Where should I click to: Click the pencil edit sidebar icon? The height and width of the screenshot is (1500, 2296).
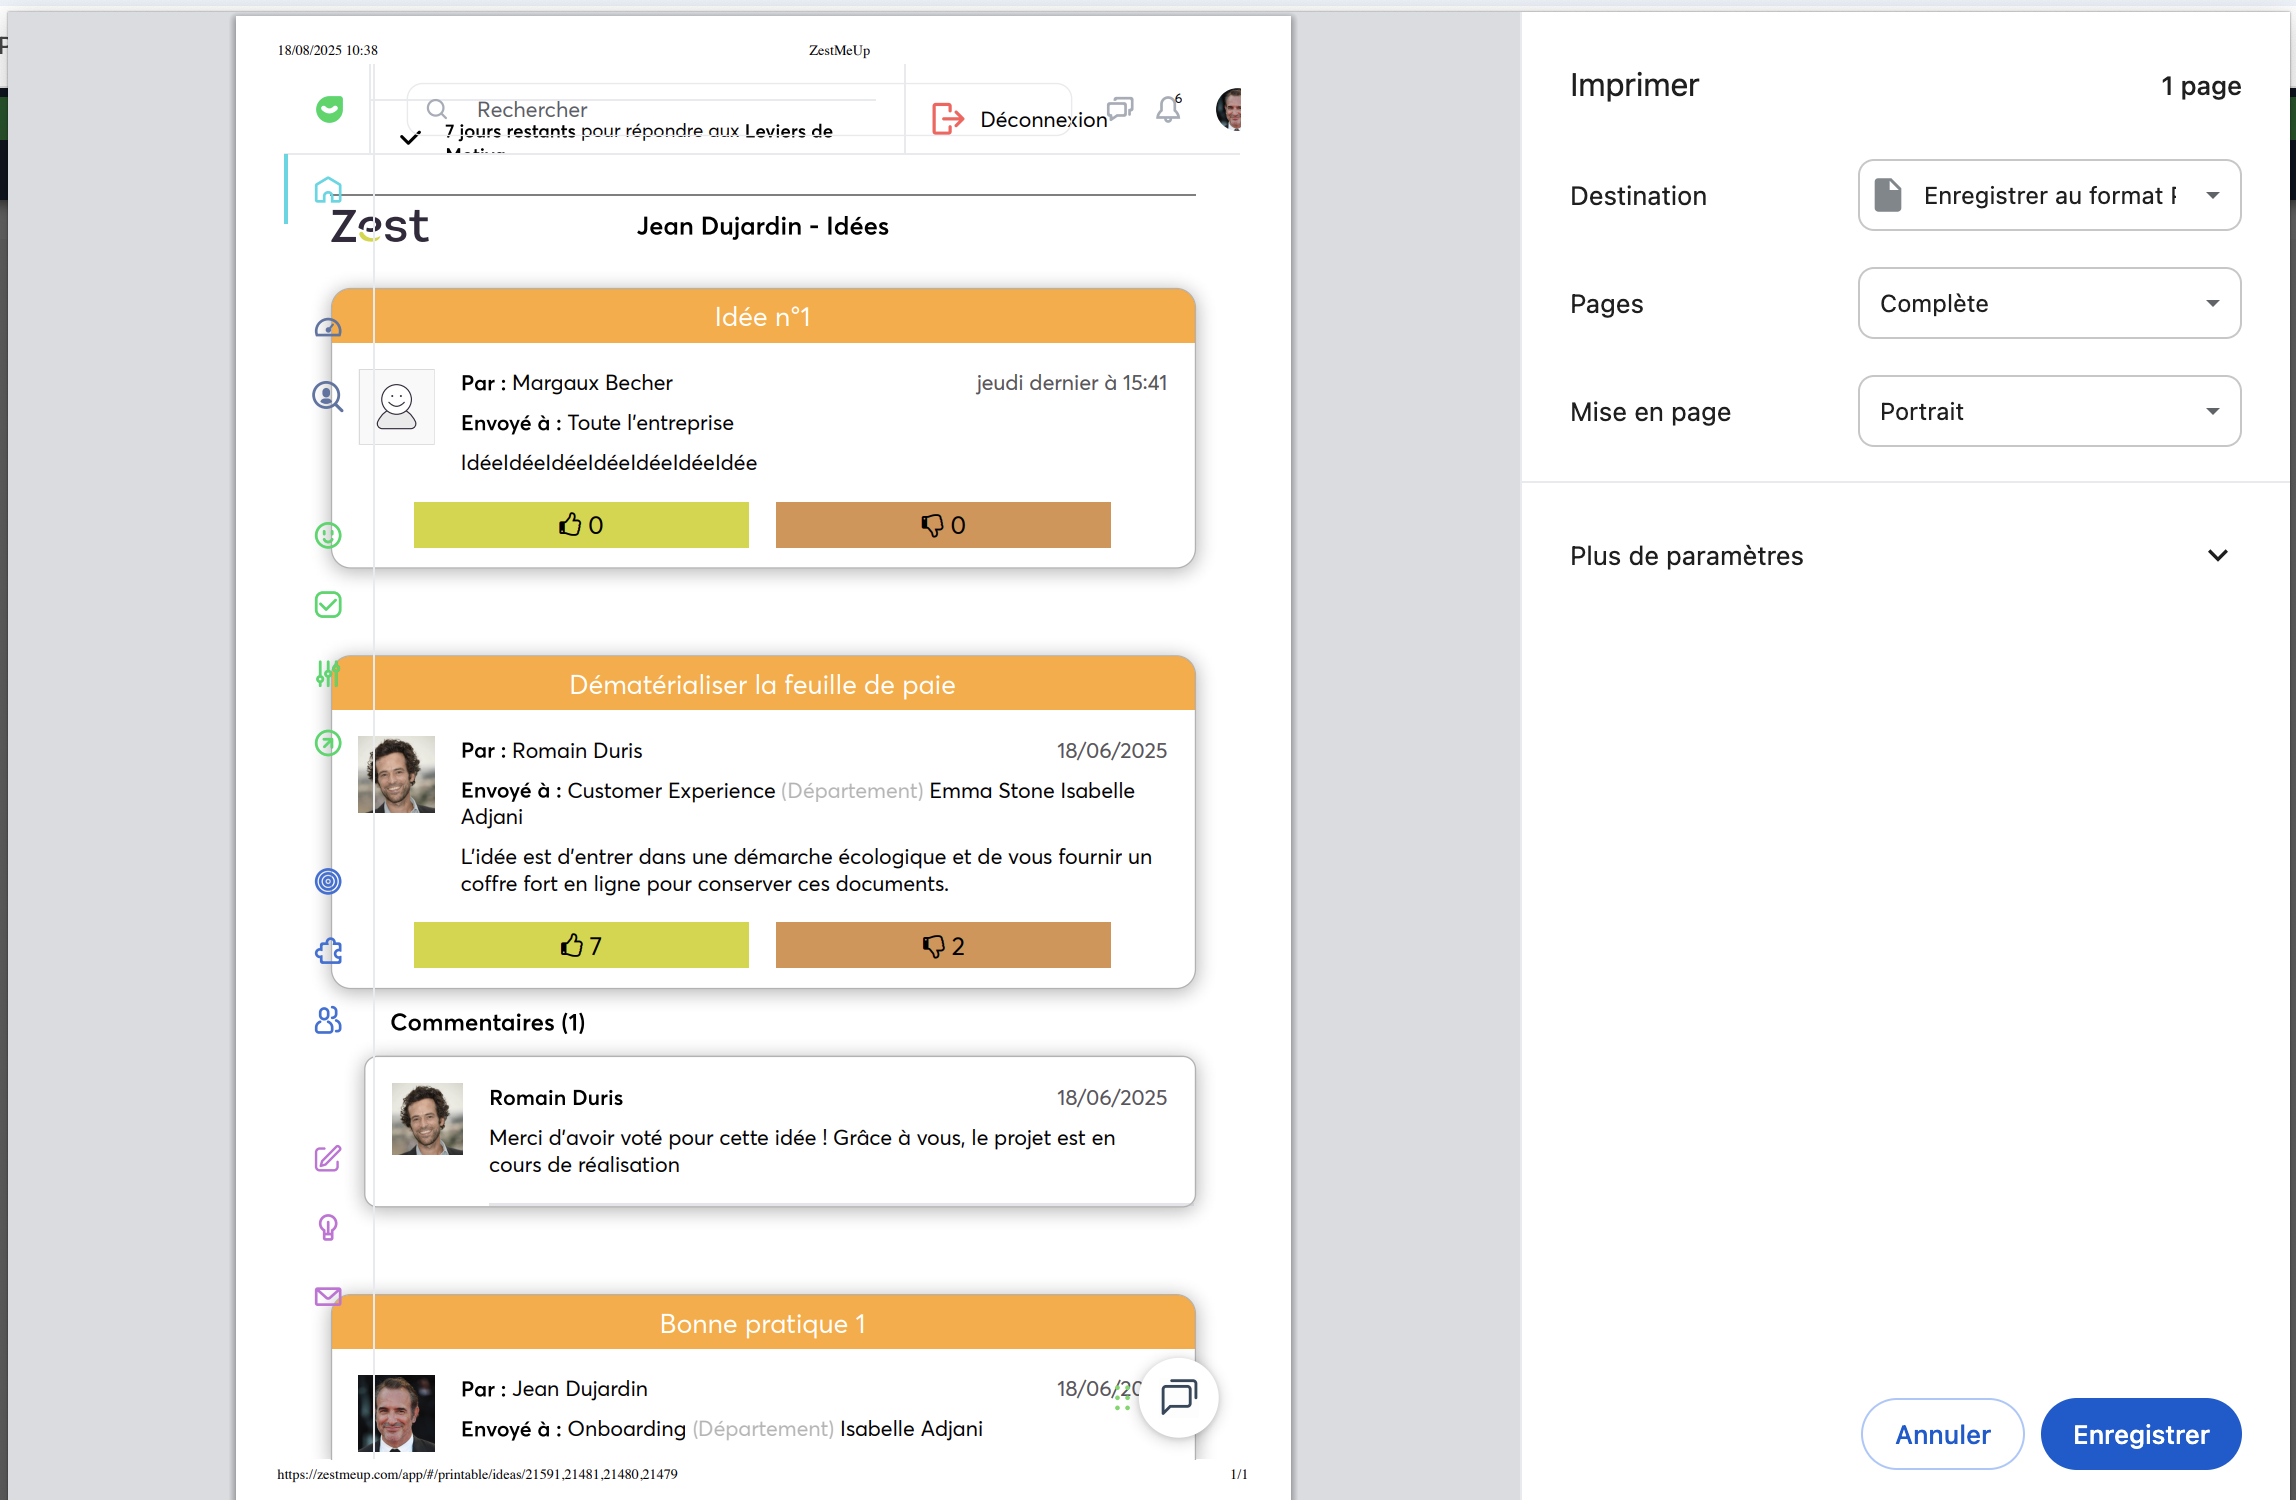coord(328,1158)
